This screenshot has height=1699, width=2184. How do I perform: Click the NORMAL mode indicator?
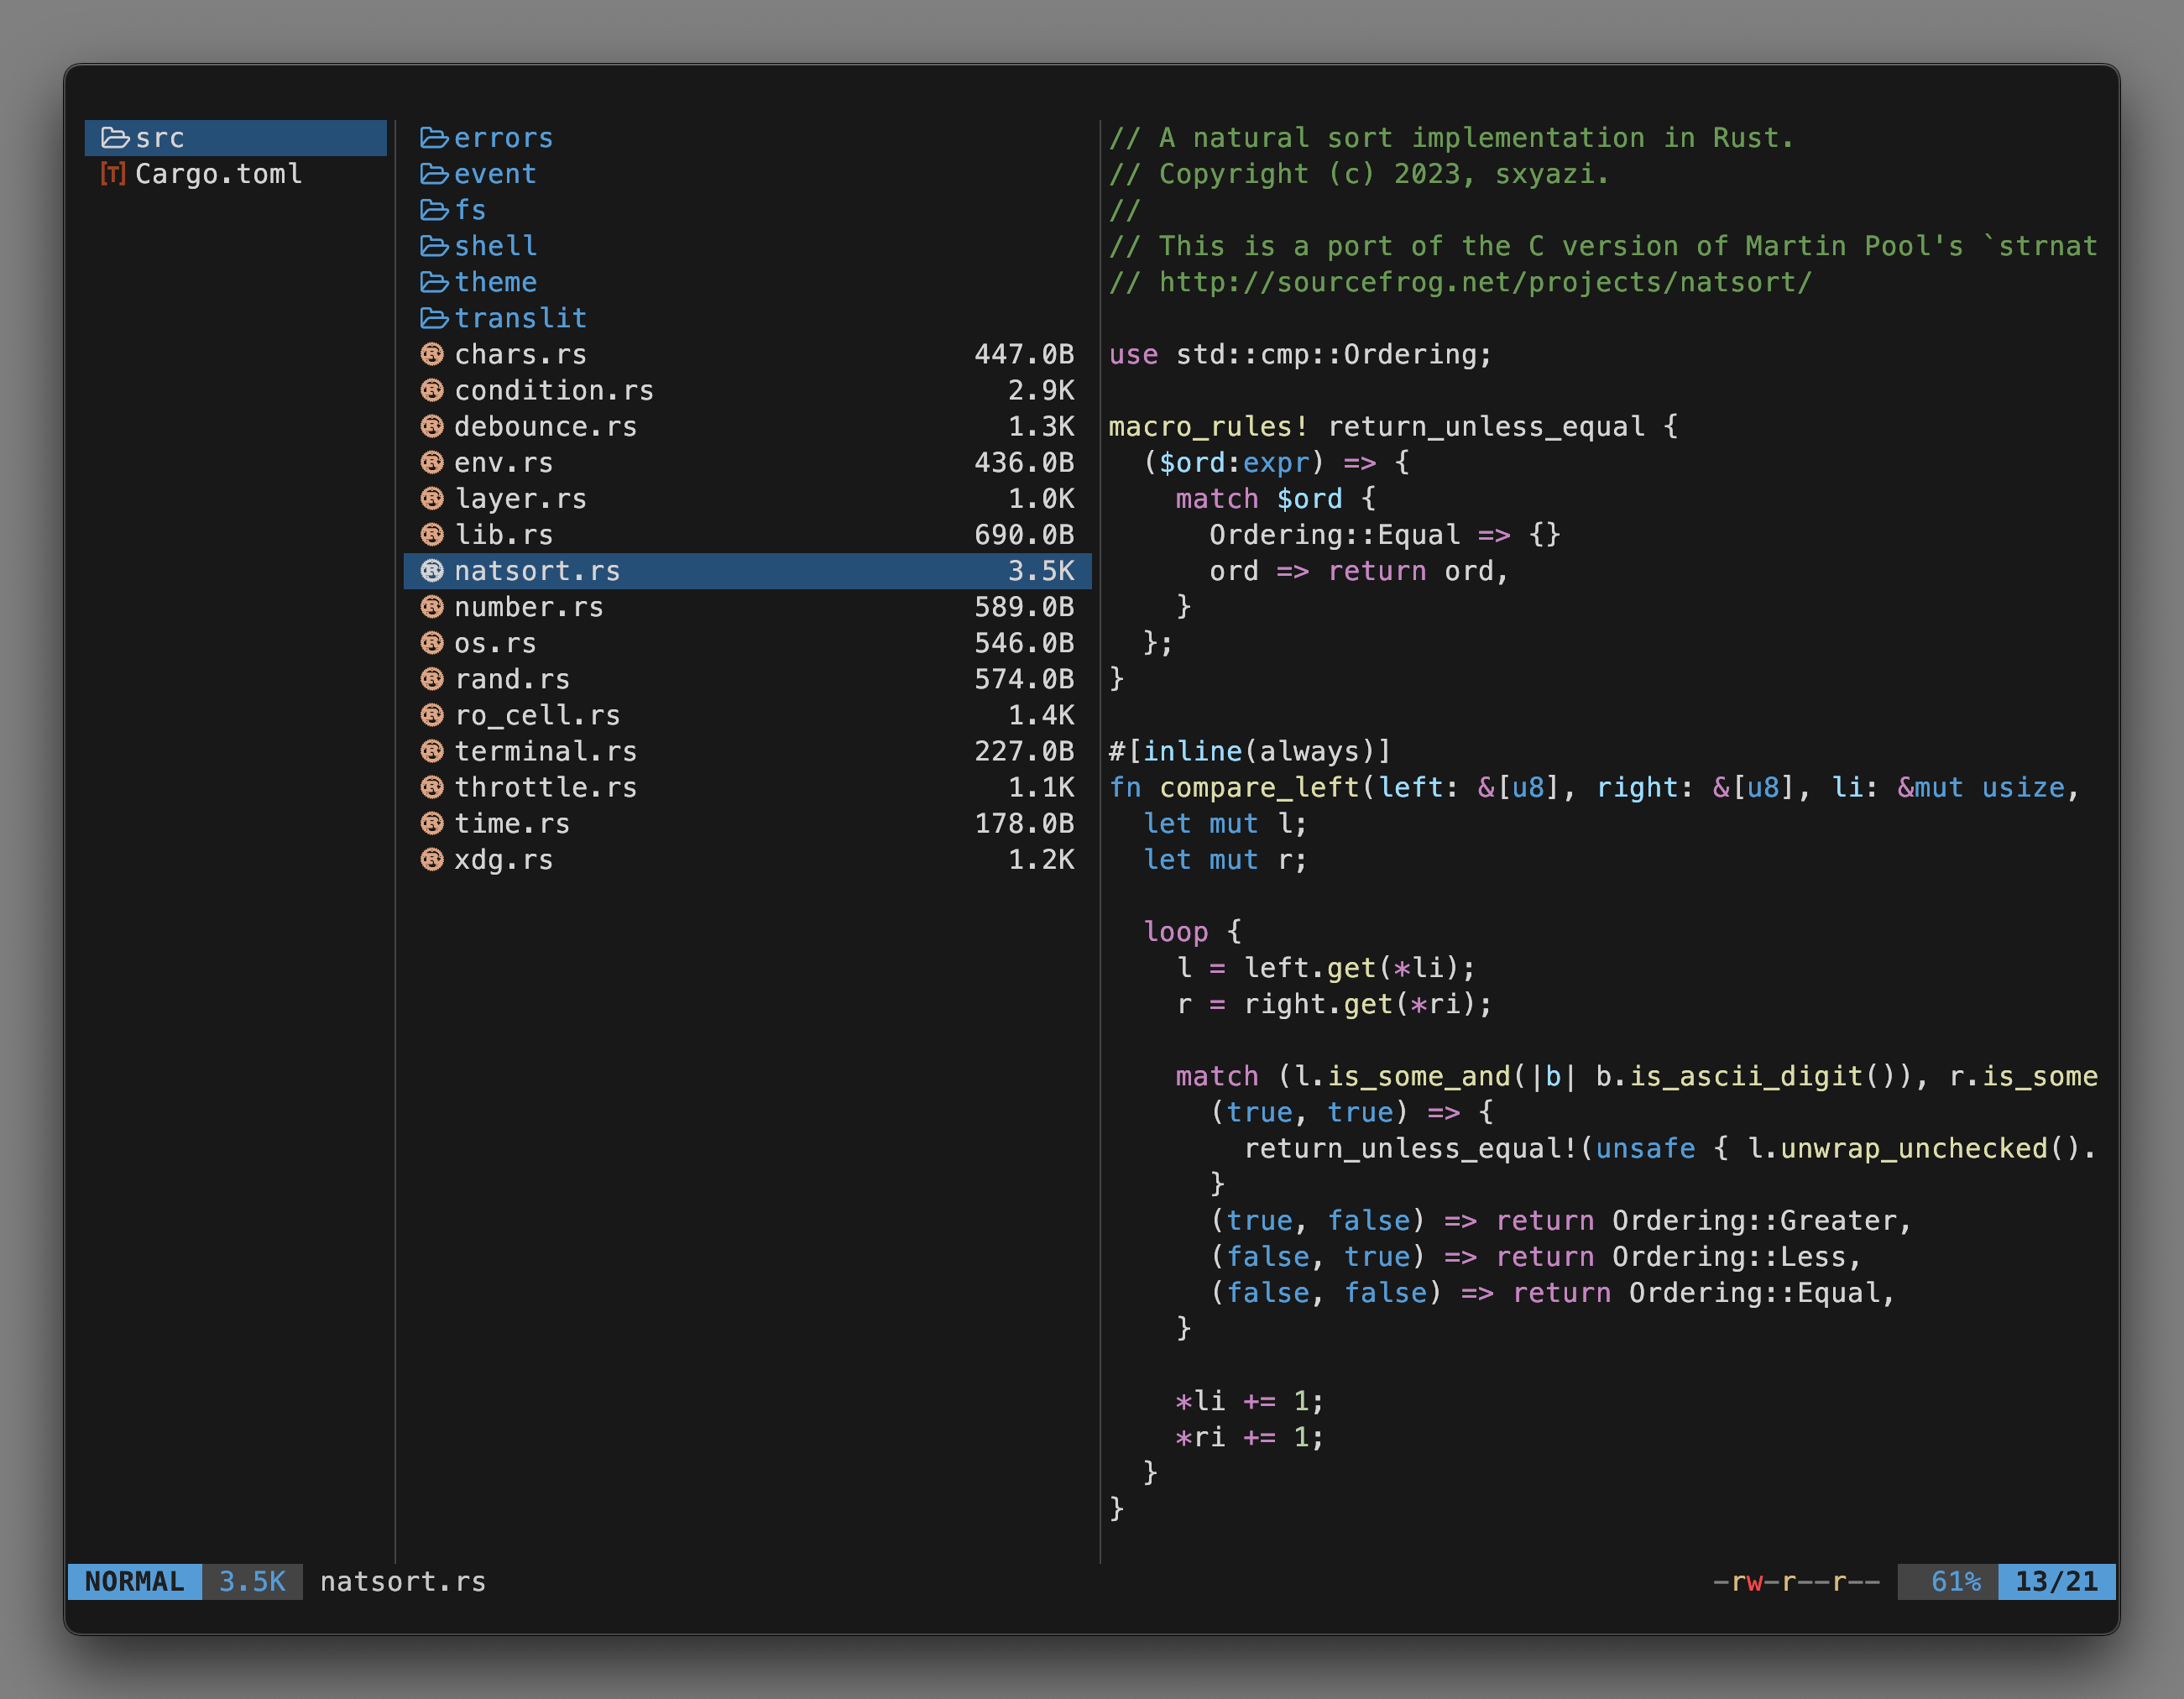click(134, 1581)
